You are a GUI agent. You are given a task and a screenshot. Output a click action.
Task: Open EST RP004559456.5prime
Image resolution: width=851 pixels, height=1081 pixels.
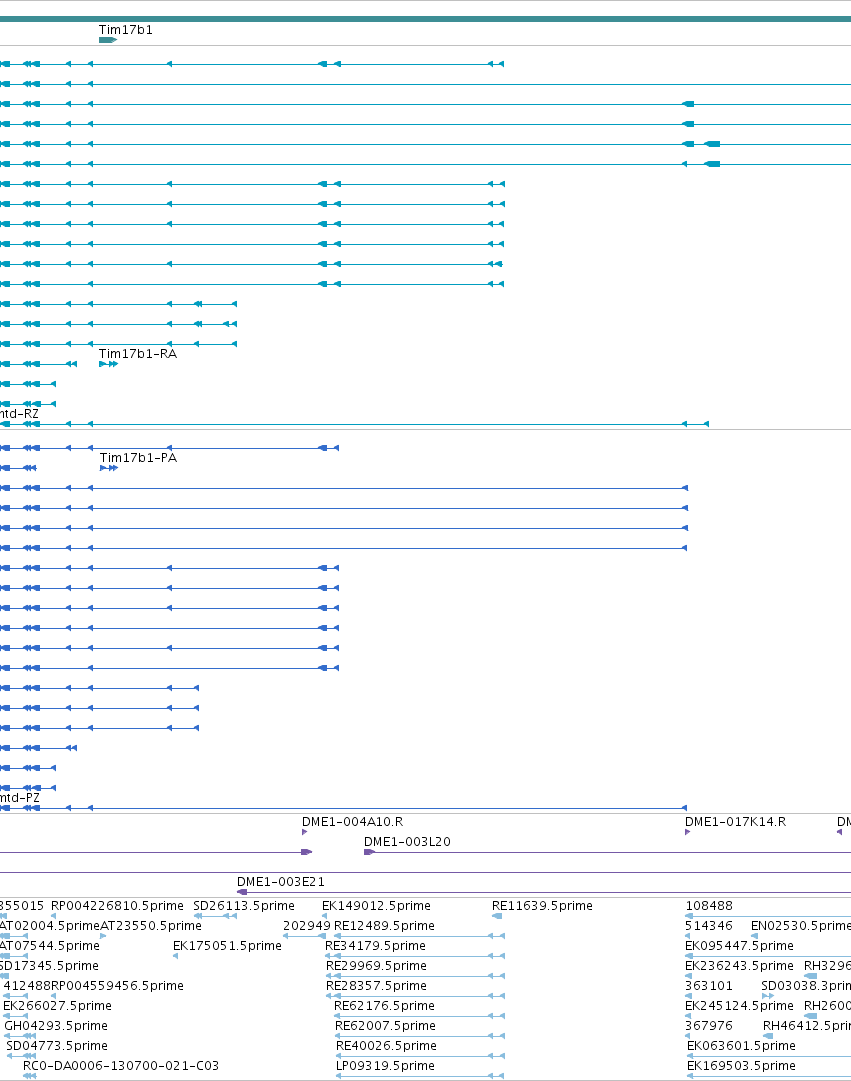pyautogui.click(x=117, y=986)
